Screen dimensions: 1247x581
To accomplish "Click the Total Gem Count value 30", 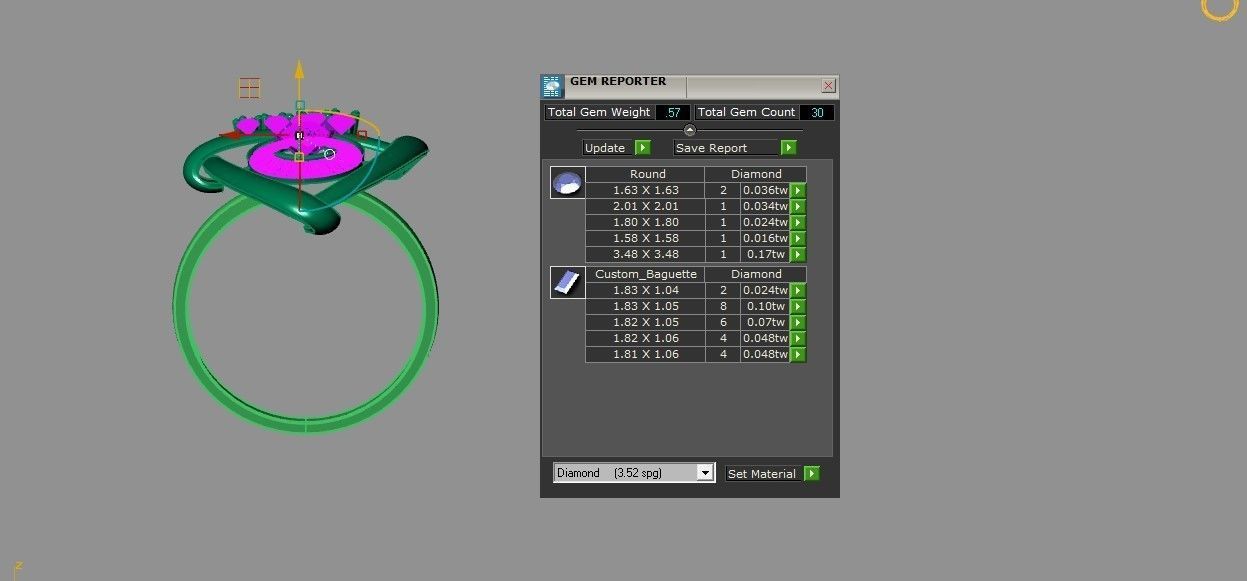I will click(x=817, y=112).
